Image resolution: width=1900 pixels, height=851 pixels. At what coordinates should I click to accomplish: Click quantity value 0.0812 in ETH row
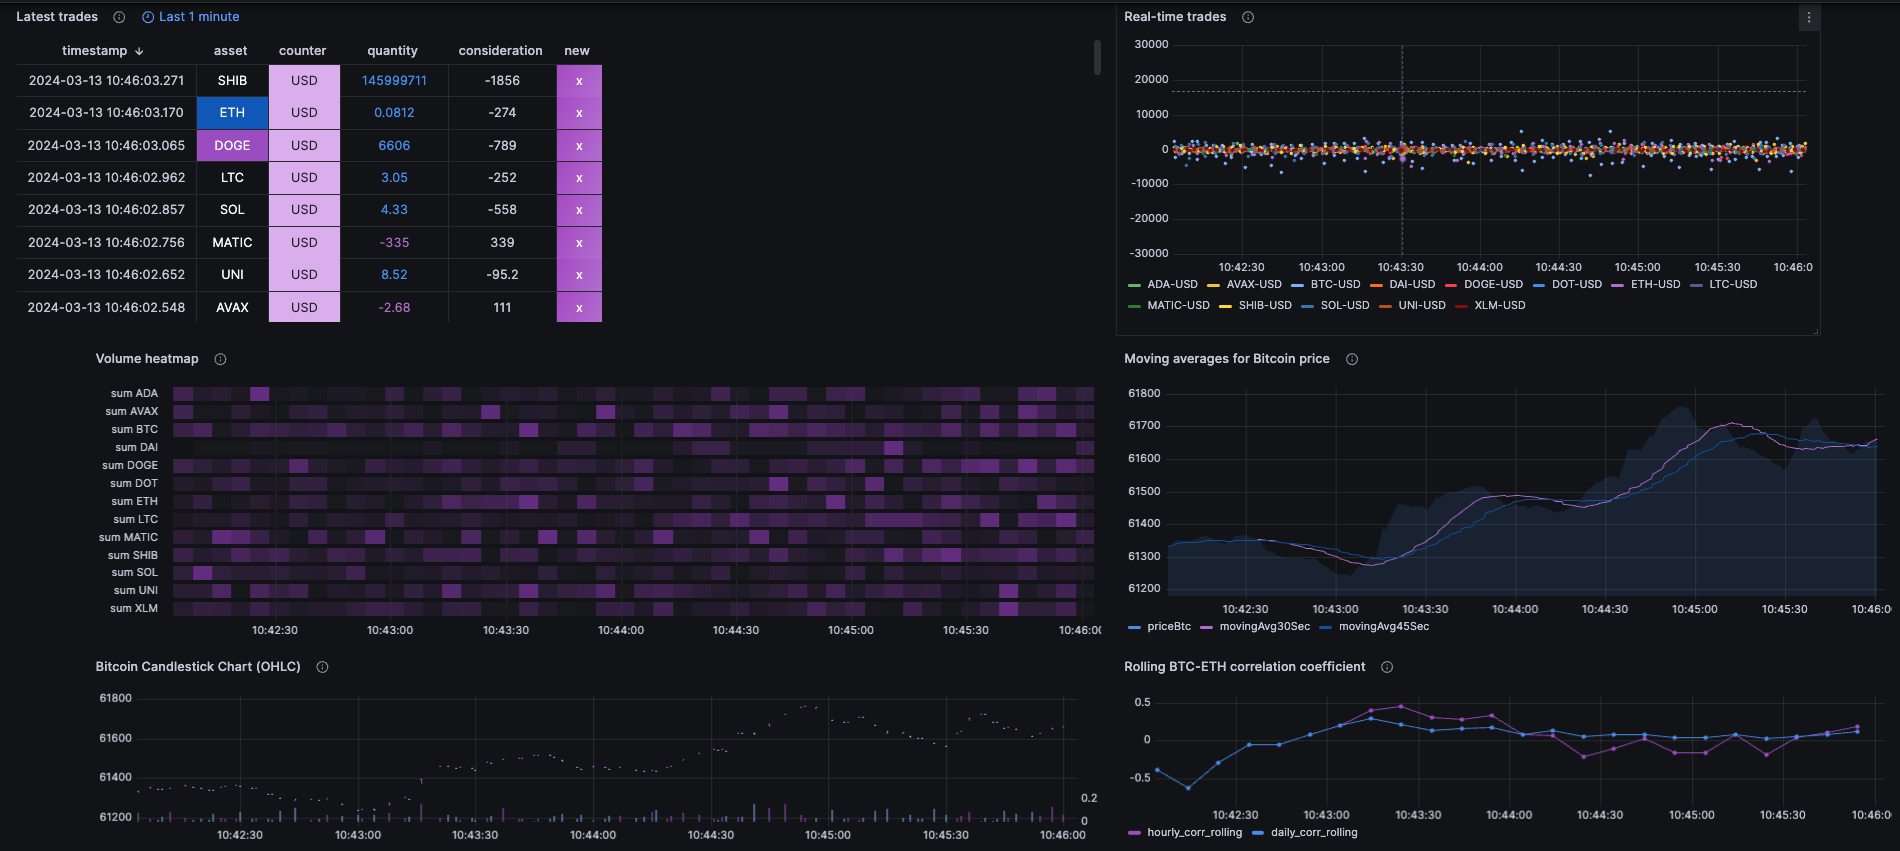pos(394,113)
